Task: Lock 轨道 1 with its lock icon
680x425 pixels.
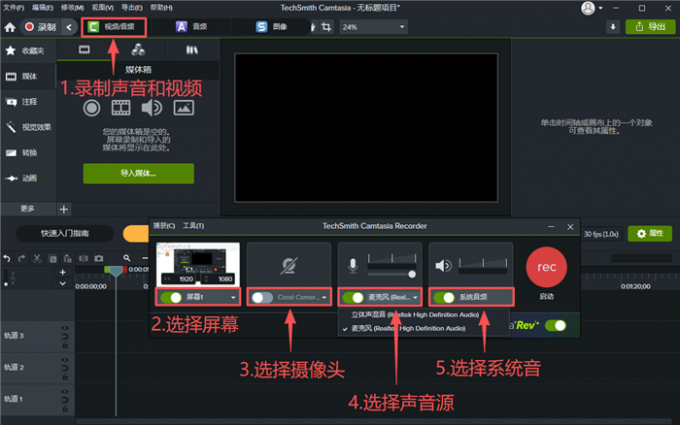Action: click(x=65, y=409)
